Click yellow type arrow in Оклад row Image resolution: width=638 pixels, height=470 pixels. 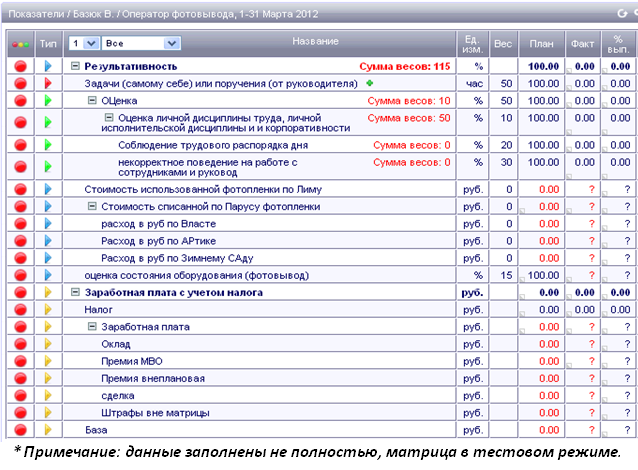[x=48, y=344]
